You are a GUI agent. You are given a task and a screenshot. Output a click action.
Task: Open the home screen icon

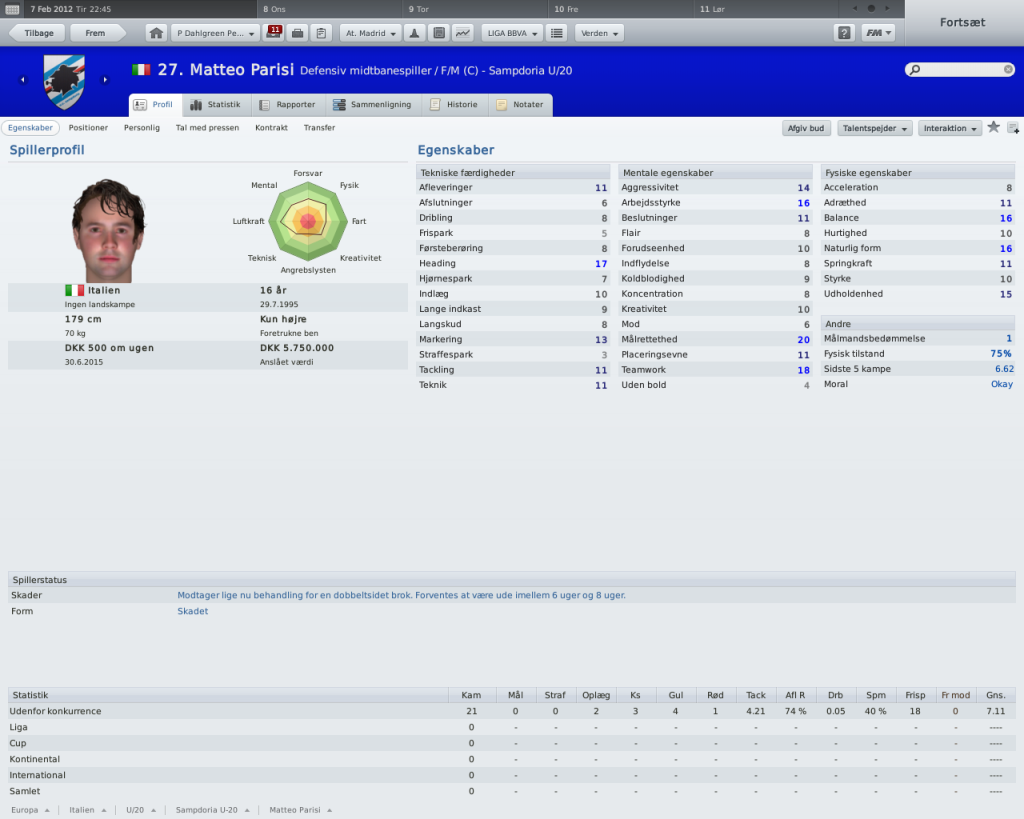click(x=156, y=33)
